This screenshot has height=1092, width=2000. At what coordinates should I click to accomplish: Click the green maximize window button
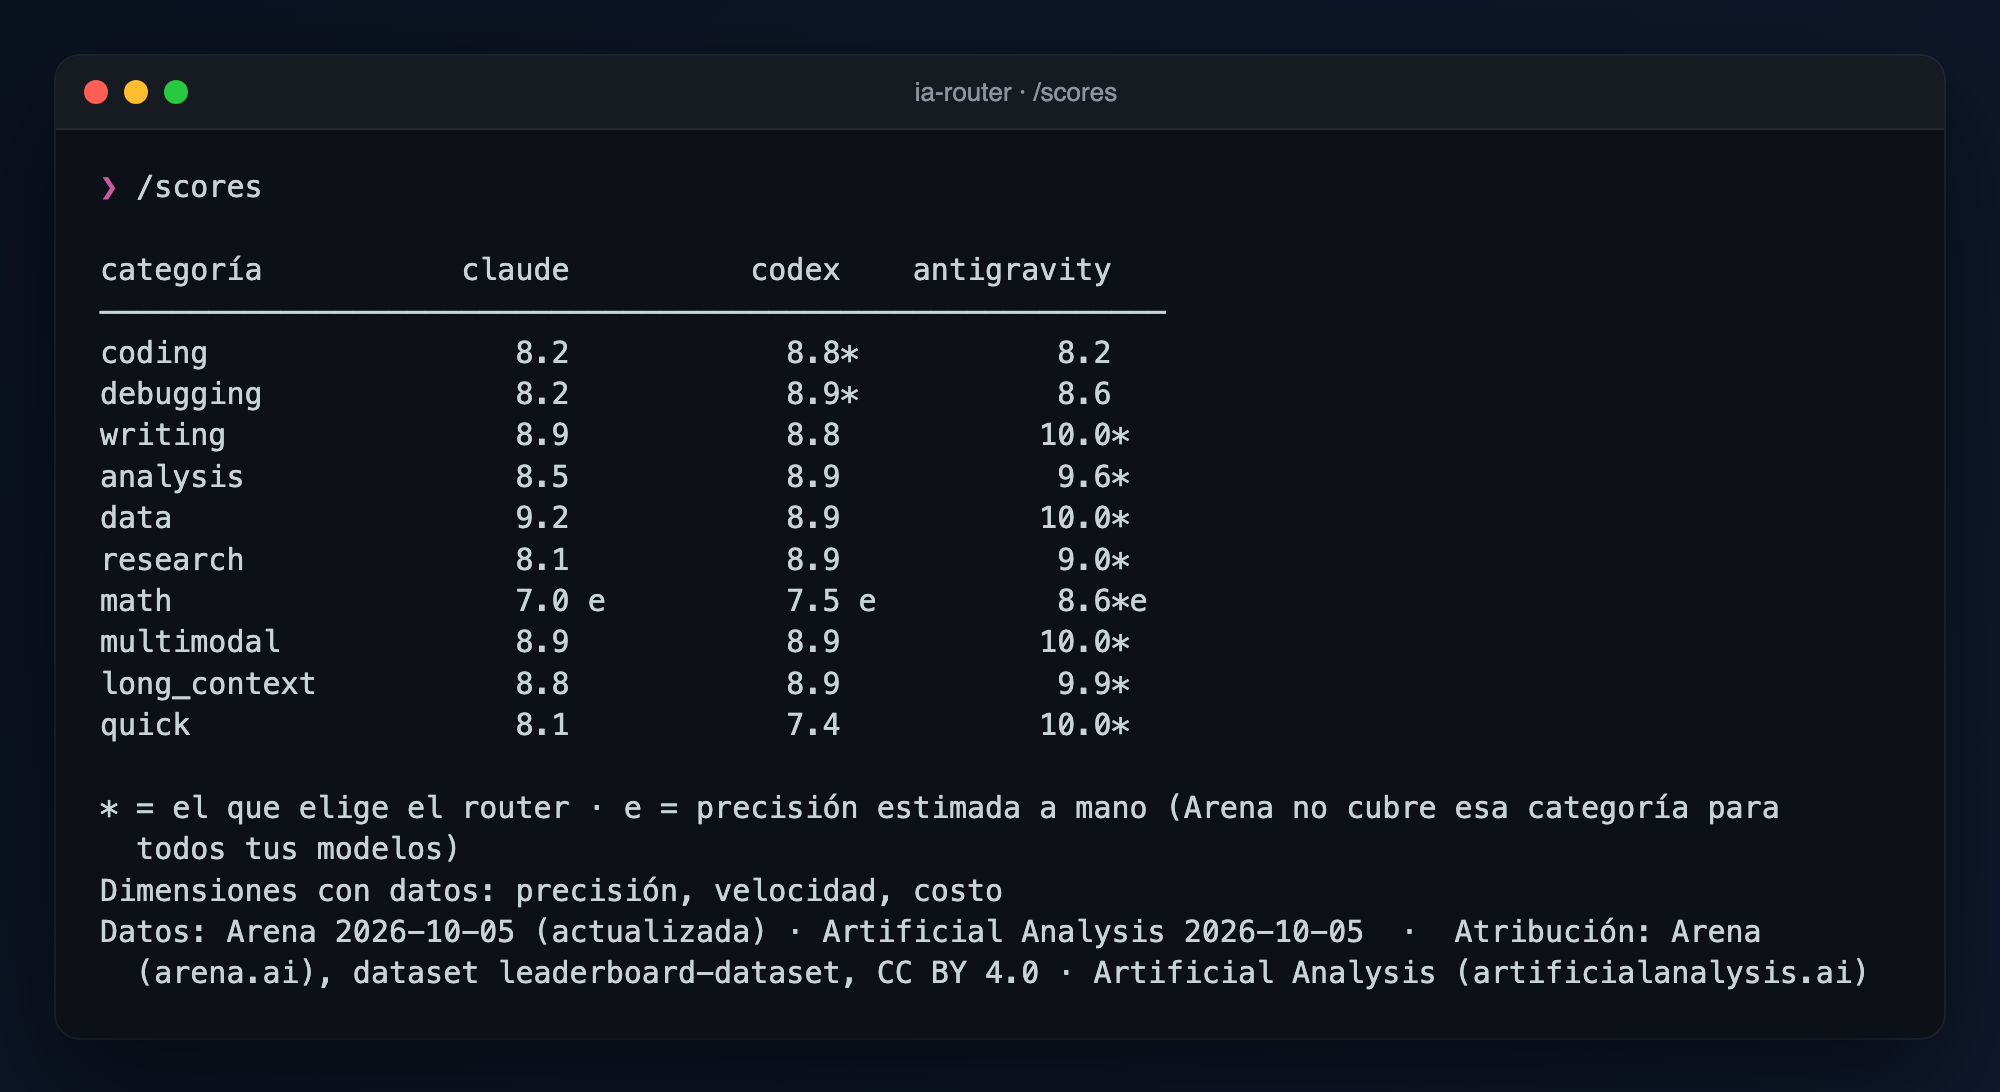tap(176, 92)
